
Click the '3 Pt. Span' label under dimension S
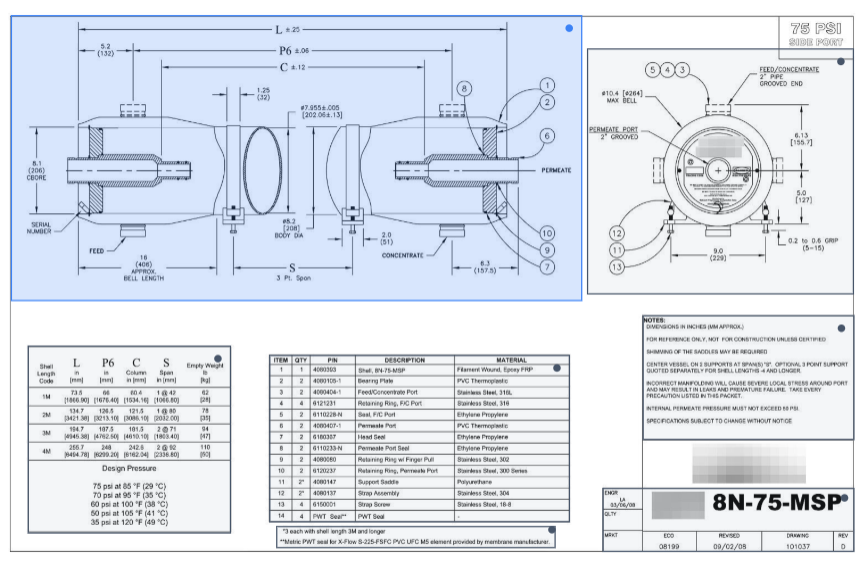[293, 278]
